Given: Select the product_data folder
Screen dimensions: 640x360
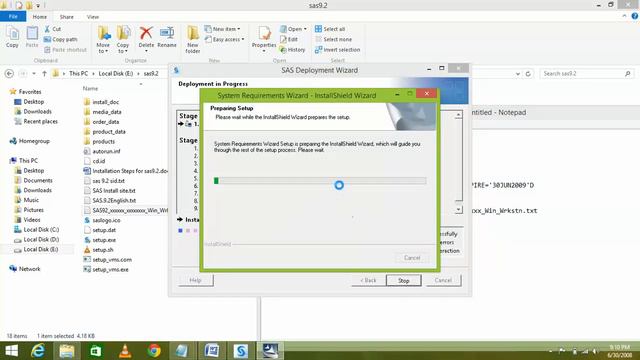Looking at the screenshot, I should pyautogui.click(x=104, y=131).
